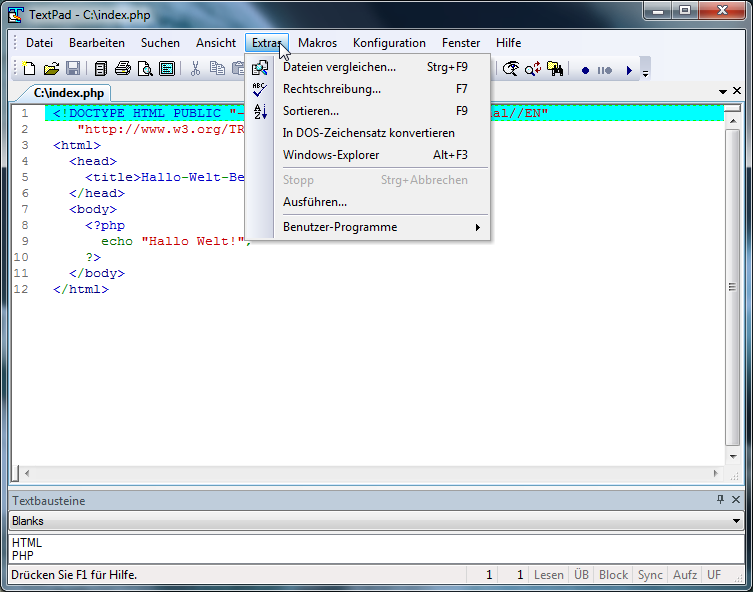Choose Ausführen... menu entry

coord(367,202)
